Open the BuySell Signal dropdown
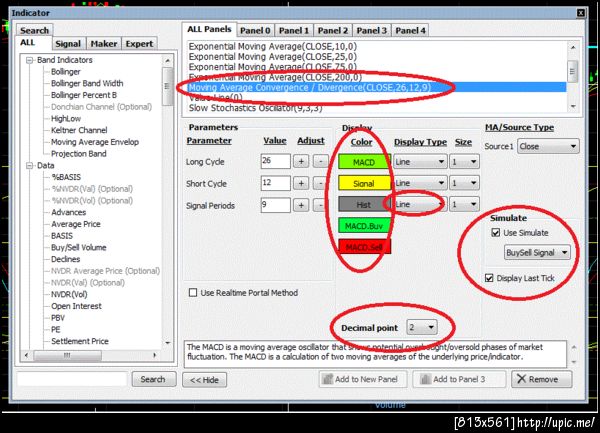 tap(537, 252)
